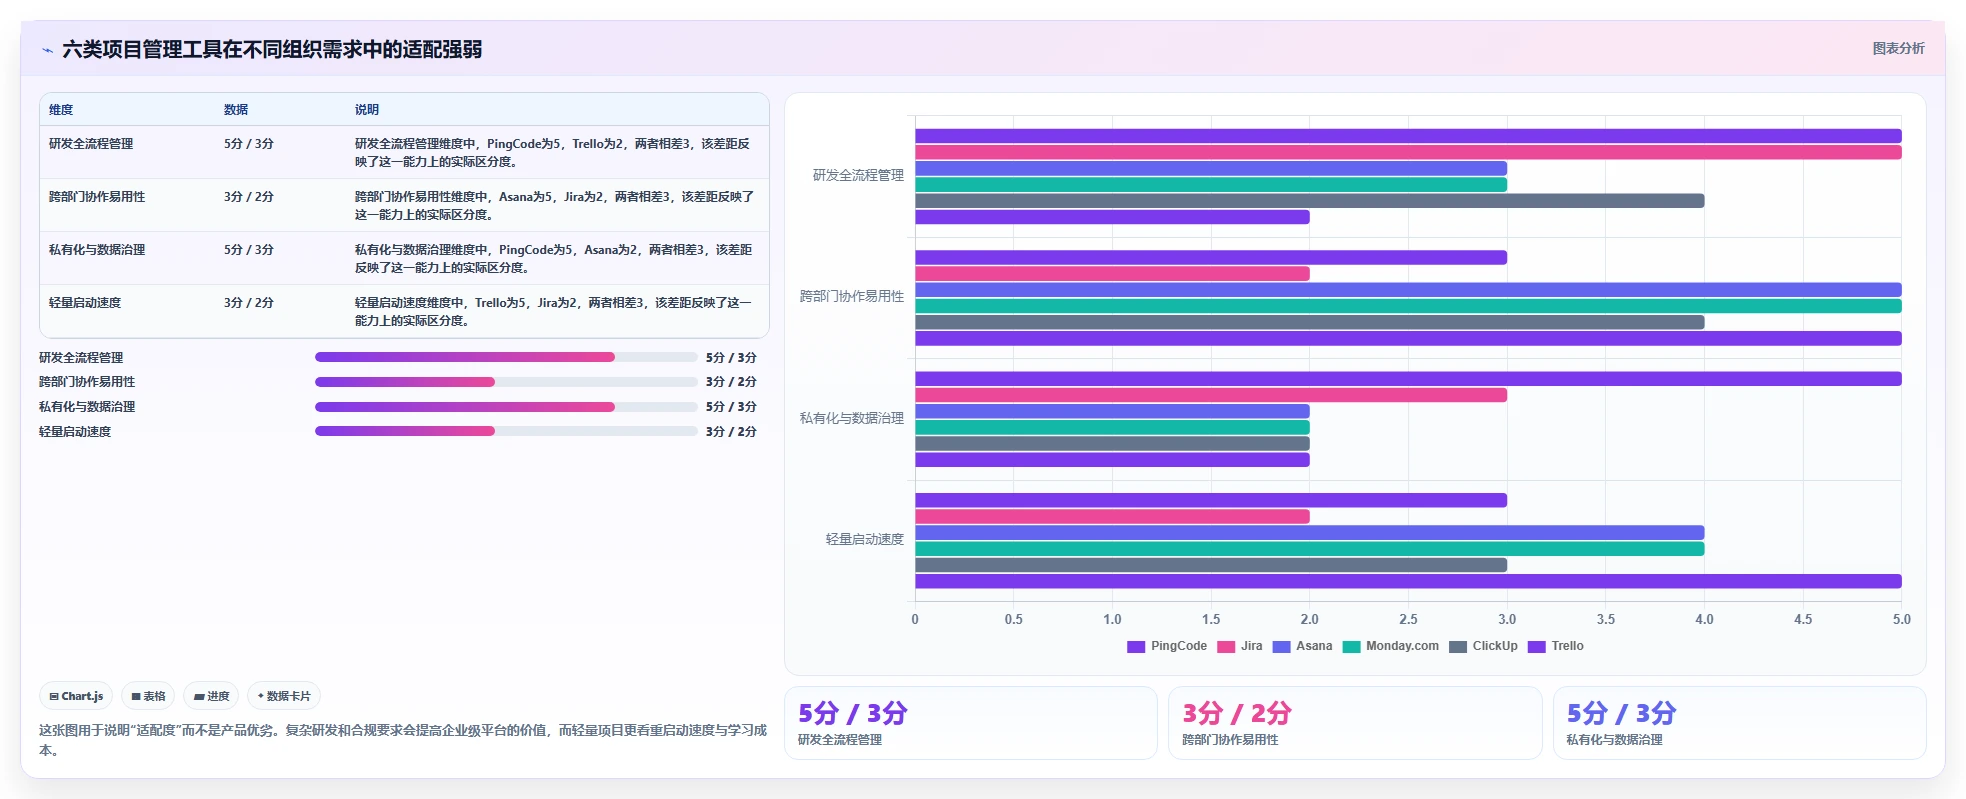Open the 跨部门协作易用性 score card
The image size is (1966, 799).
pyautogui.click(x=1355, y=723)
